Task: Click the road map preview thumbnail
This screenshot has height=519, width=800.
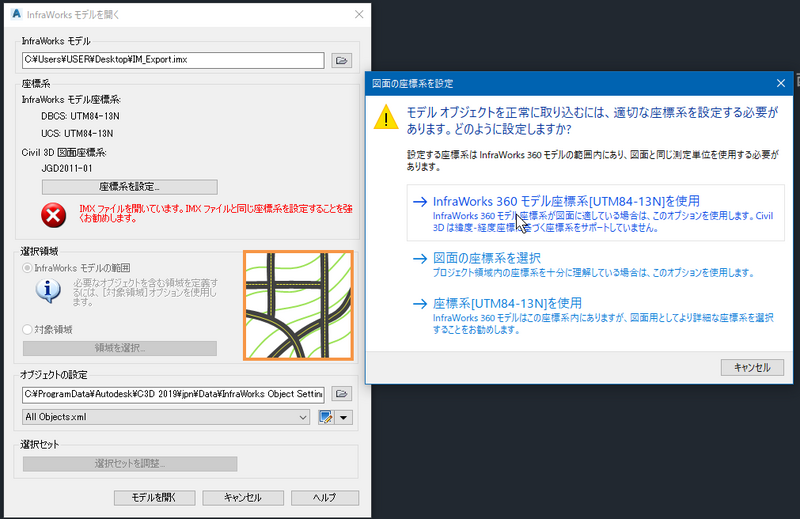Action: coord(298,305)
